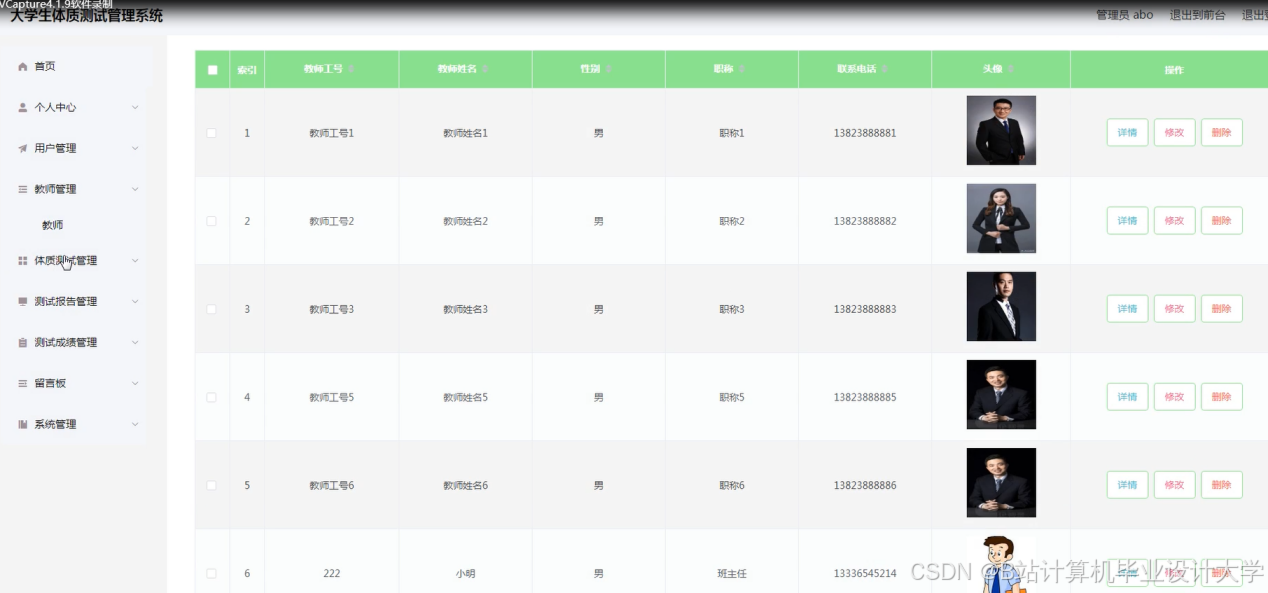Sort by 教师工号 column arrows
The image size is (1268, 593).
351,69
